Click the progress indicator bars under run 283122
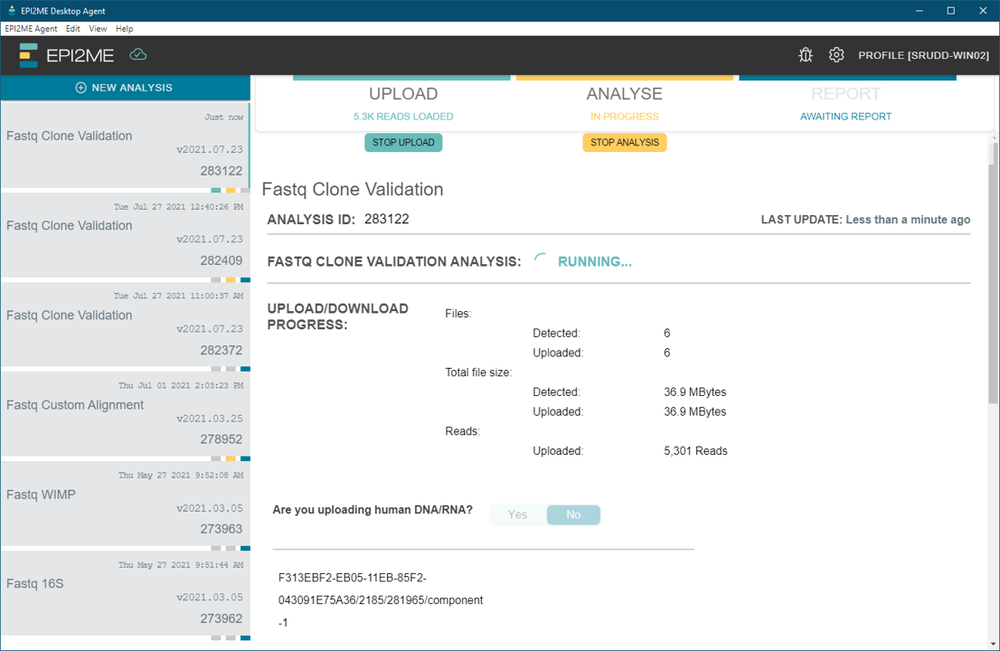 (230, 190)
